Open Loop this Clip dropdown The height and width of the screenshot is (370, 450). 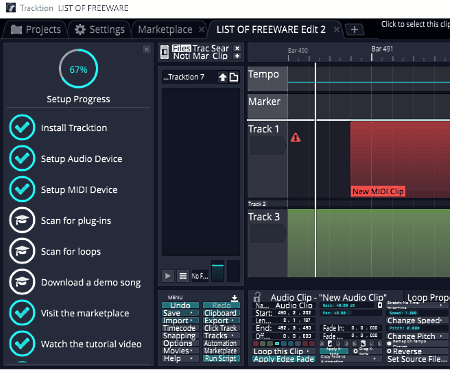click(284, 351)
